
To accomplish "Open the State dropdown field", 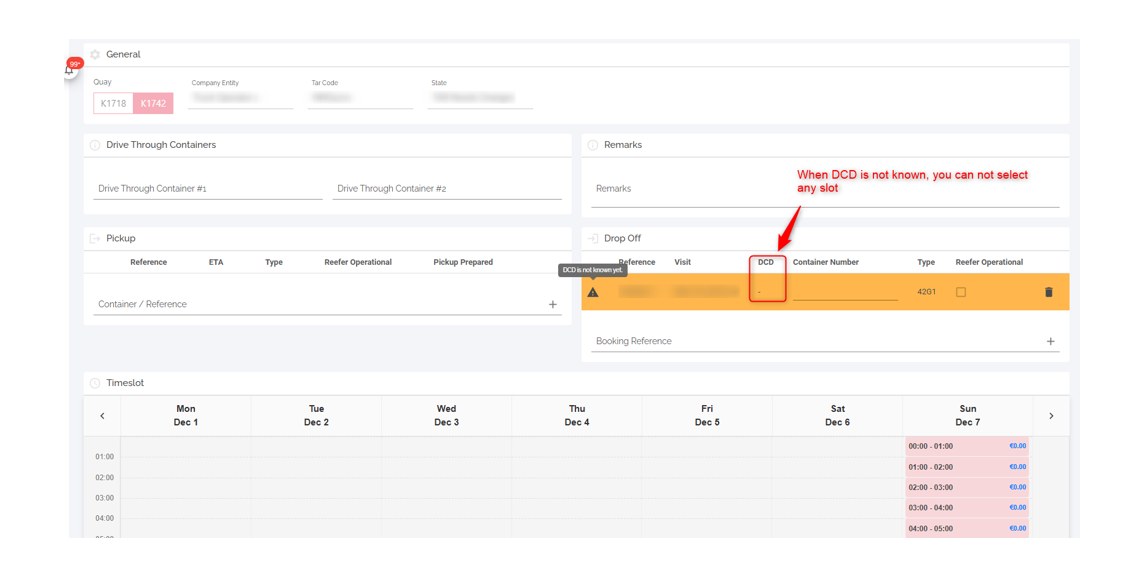I will click(480, 98).
